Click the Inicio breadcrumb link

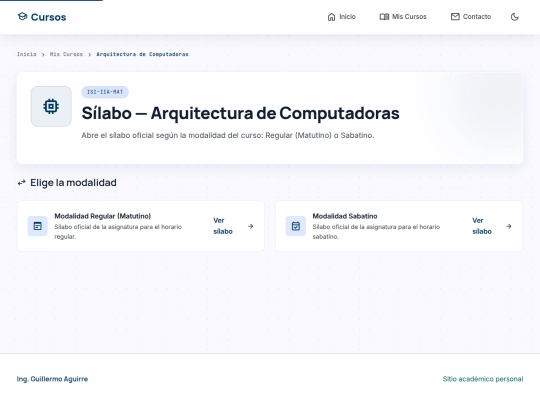[27, 54]
